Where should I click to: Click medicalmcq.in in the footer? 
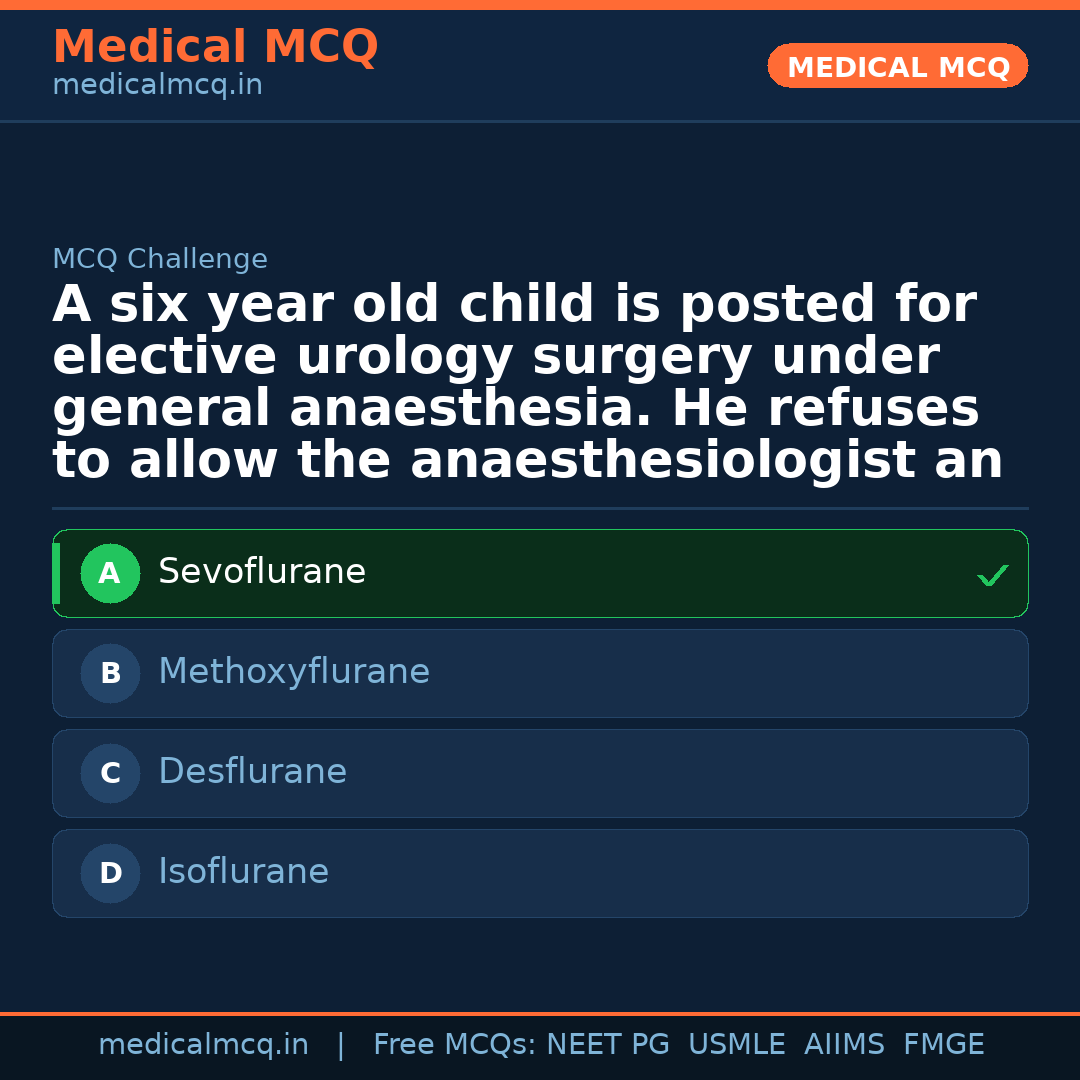[x=204, y=1043]
